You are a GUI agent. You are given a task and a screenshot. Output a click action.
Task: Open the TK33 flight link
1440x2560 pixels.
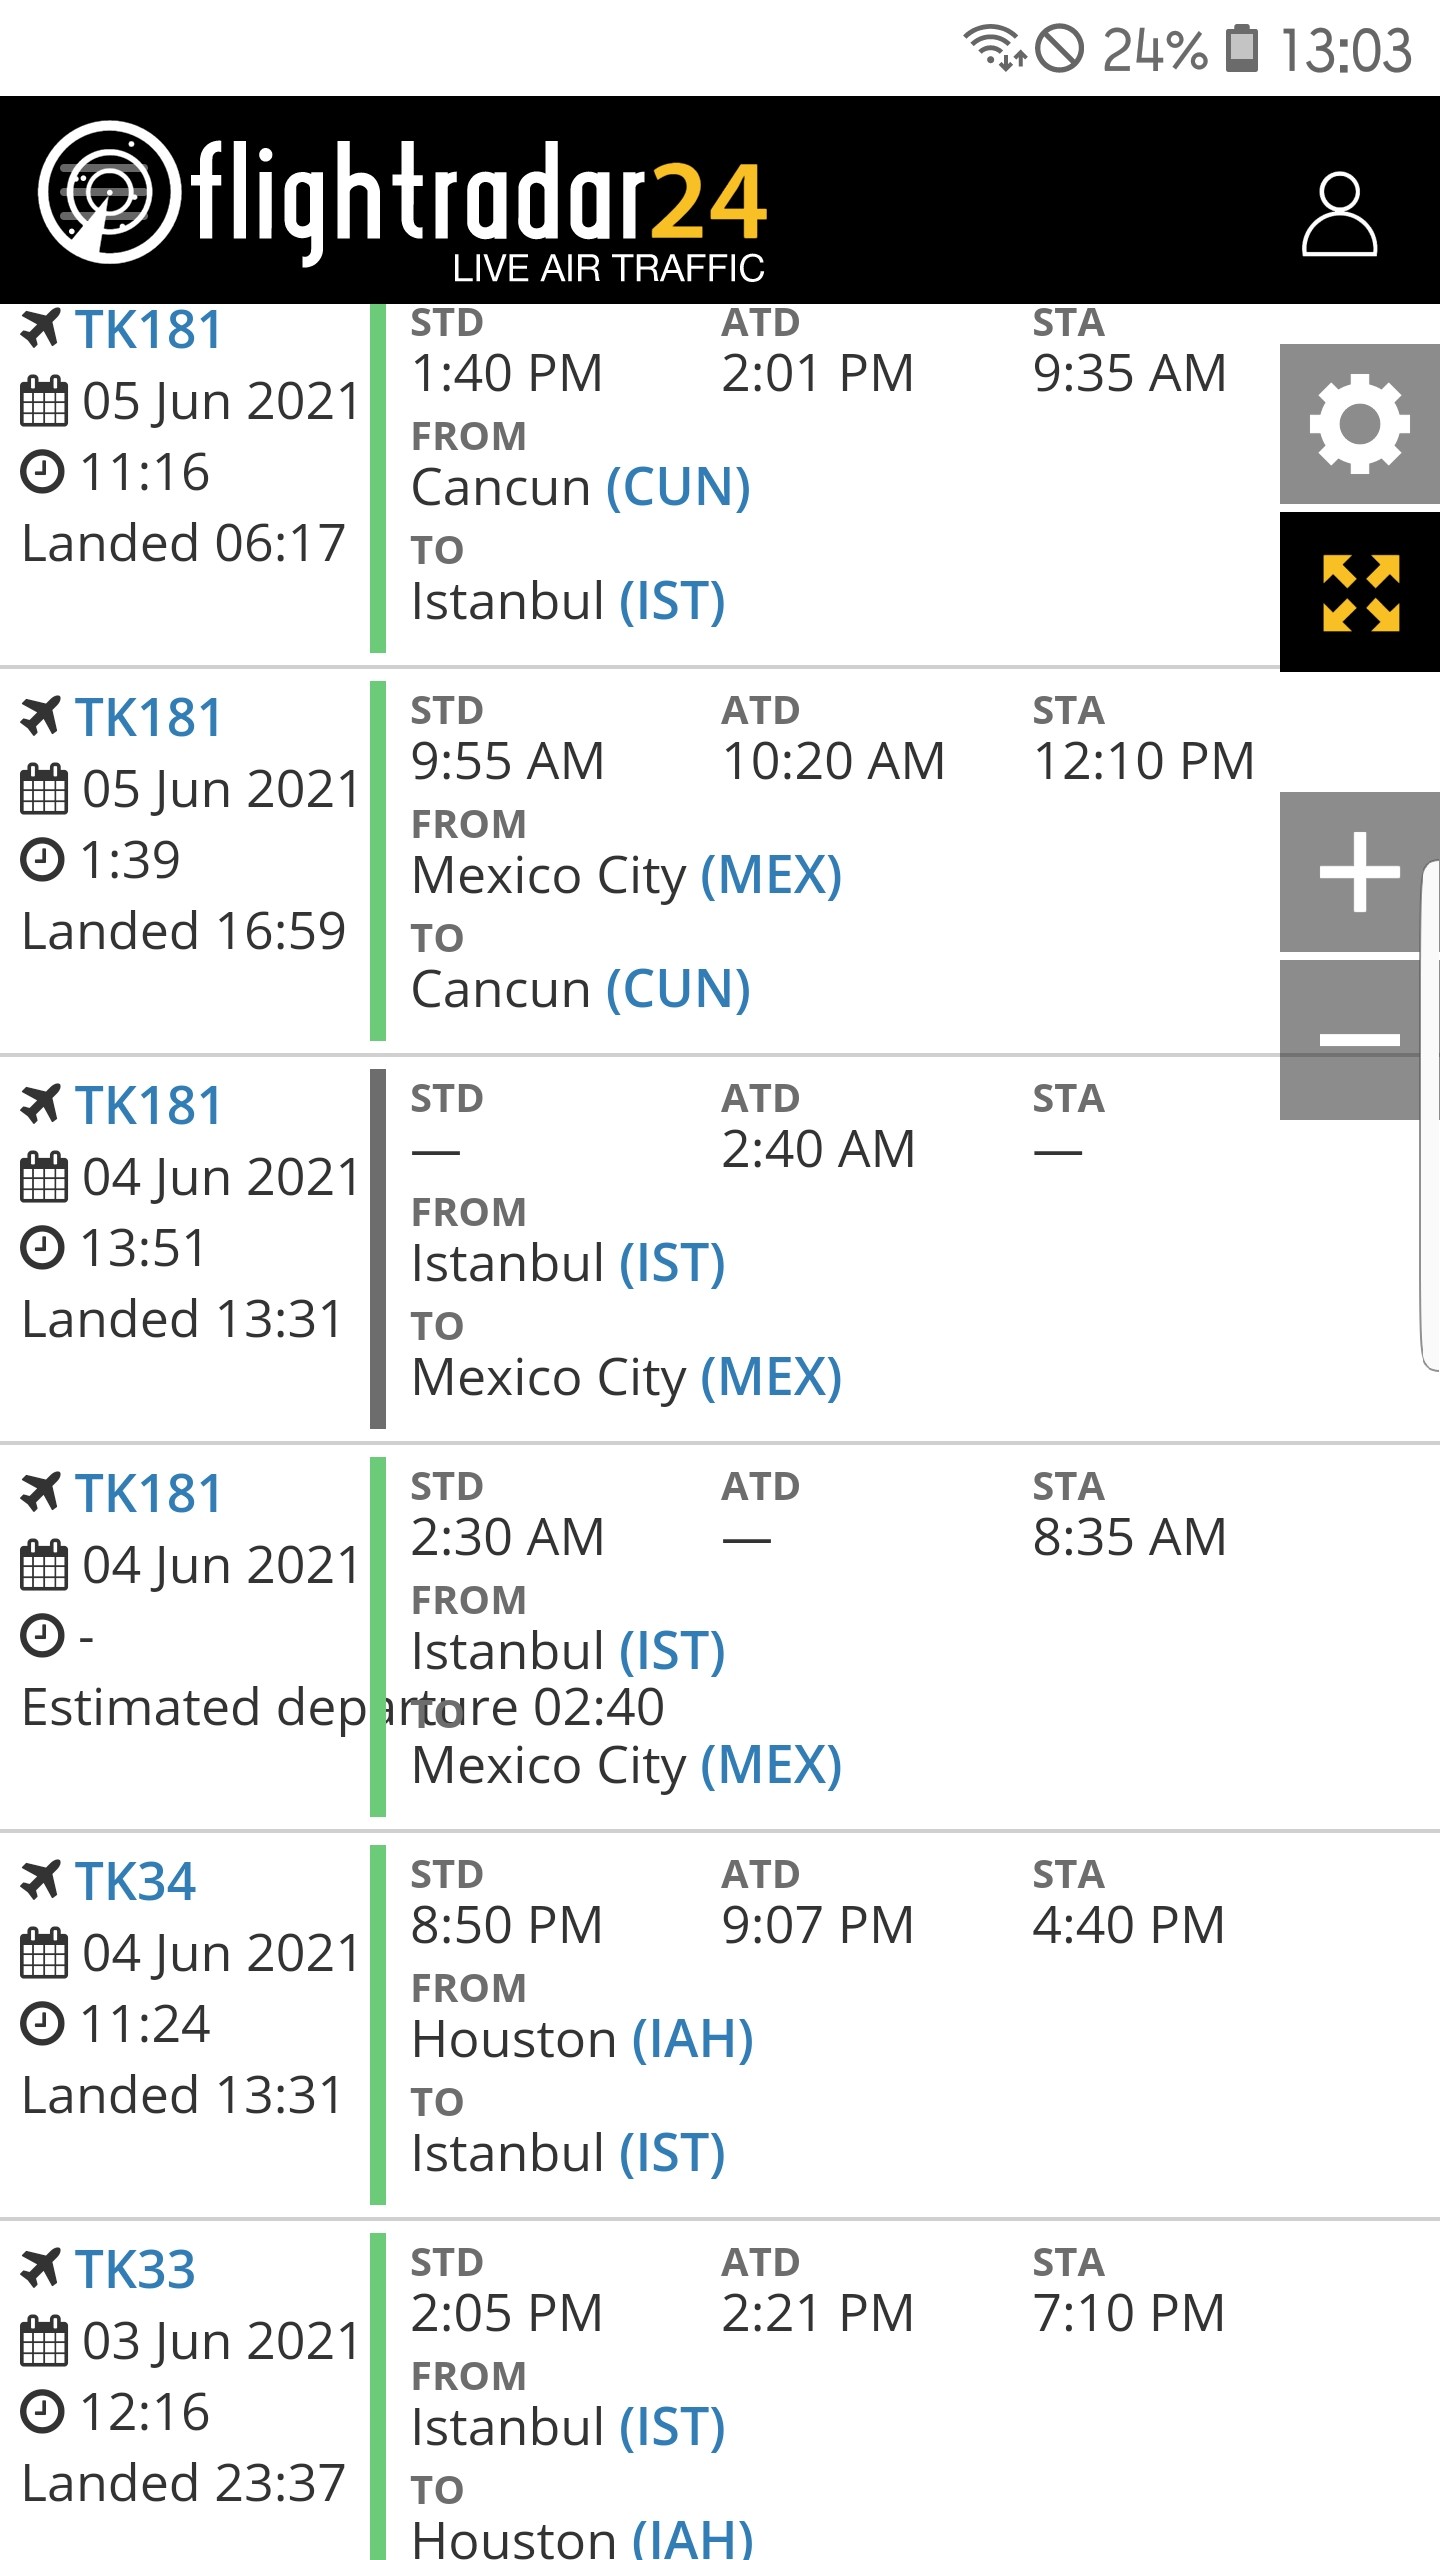[135, 2270]
